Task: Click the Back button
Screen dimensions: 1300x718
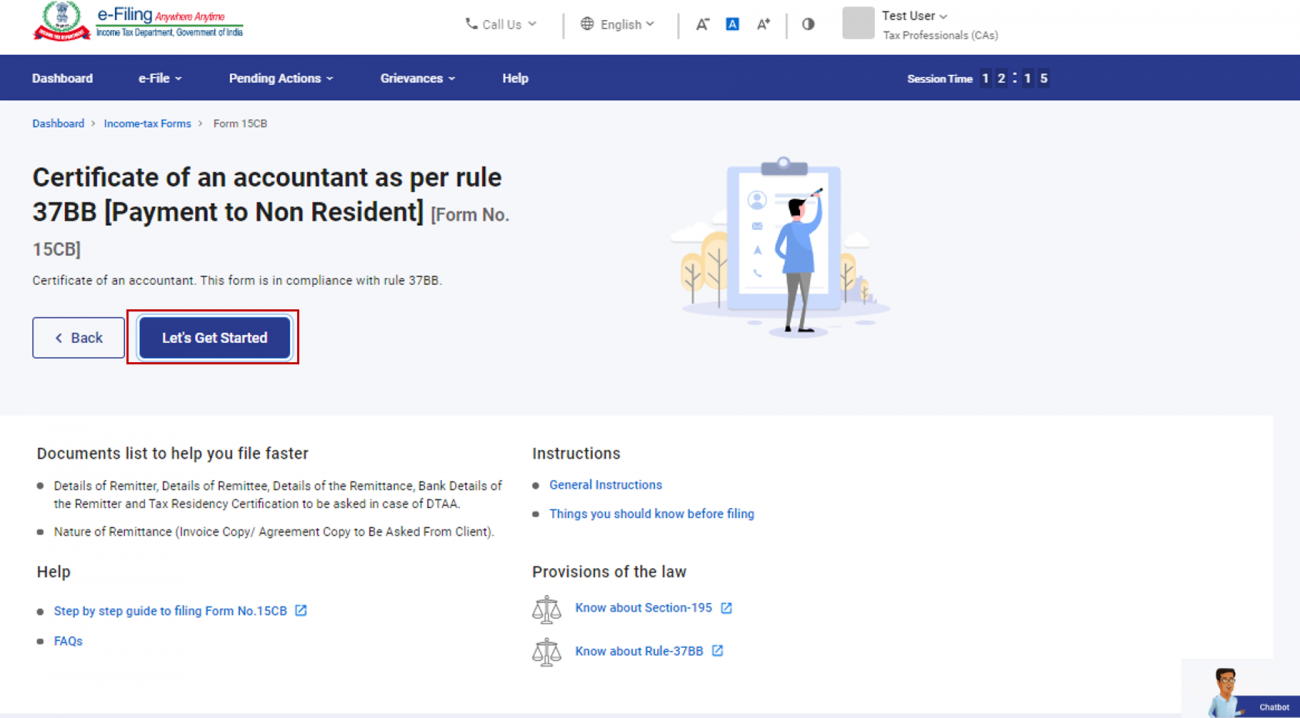Action: pyautogui.click(x=78, y=337)
